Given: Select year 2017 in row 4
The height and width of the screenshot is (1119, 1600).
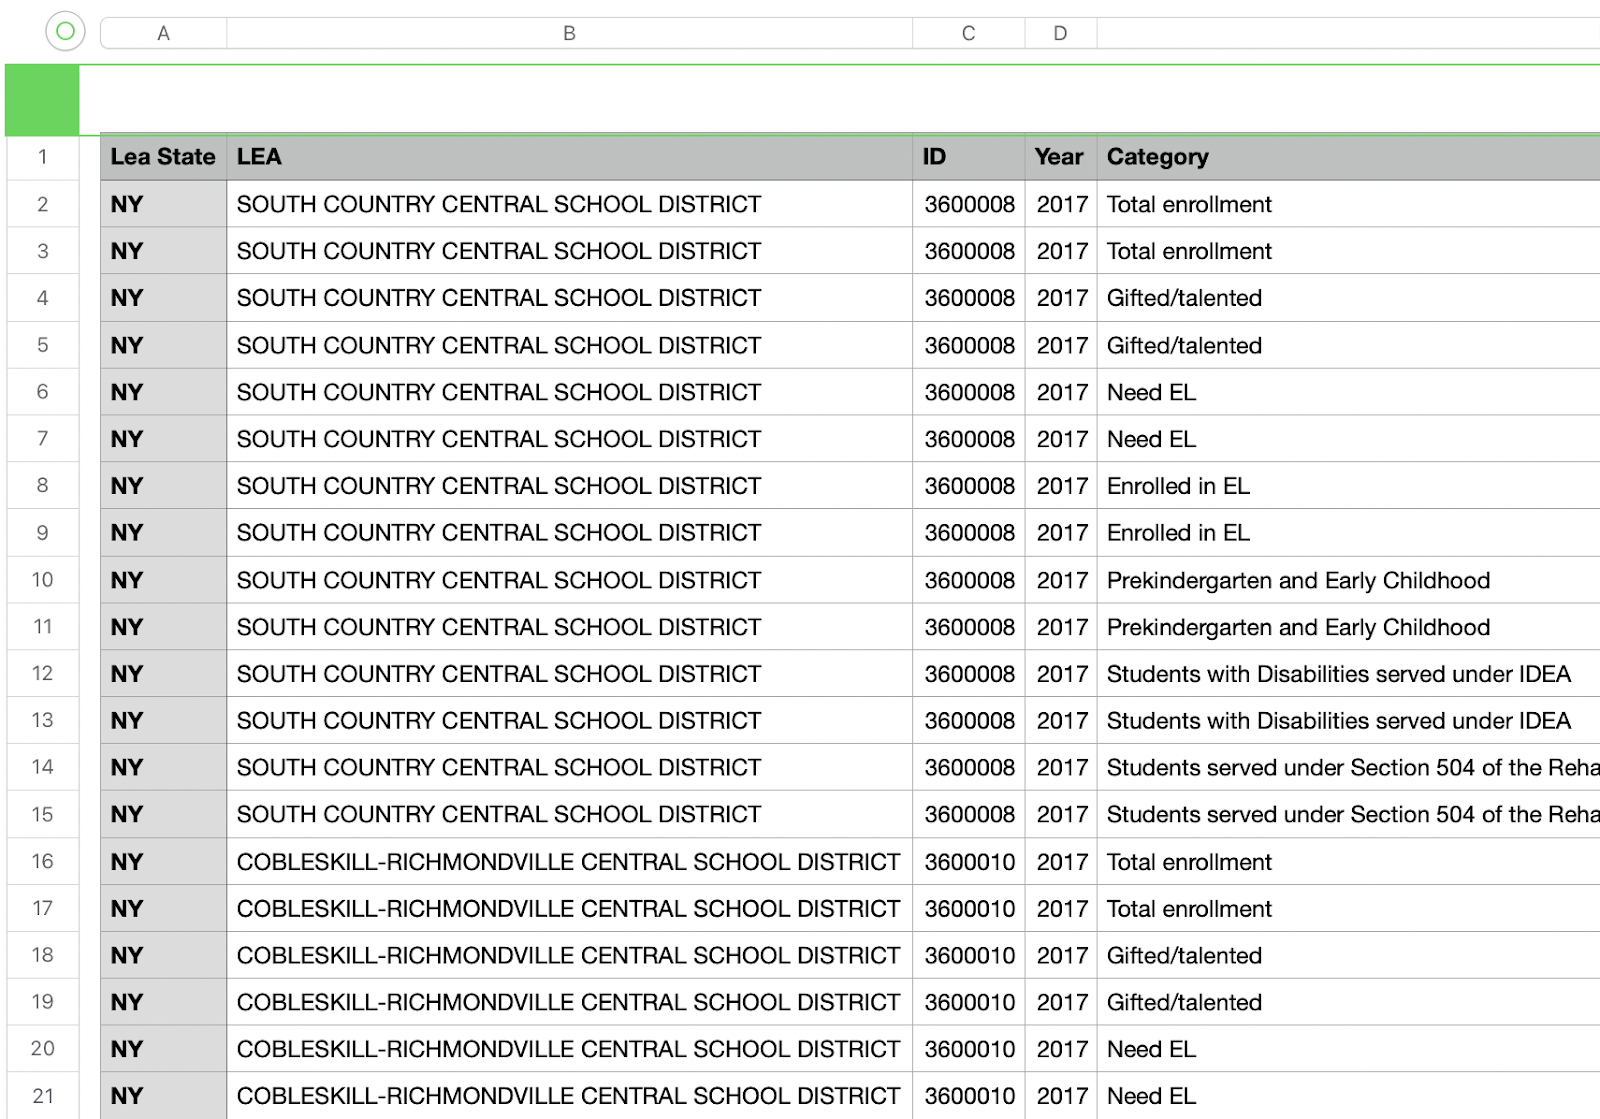Looking at the screenshot, I should pyautogui.click(x=1060, y=298).
